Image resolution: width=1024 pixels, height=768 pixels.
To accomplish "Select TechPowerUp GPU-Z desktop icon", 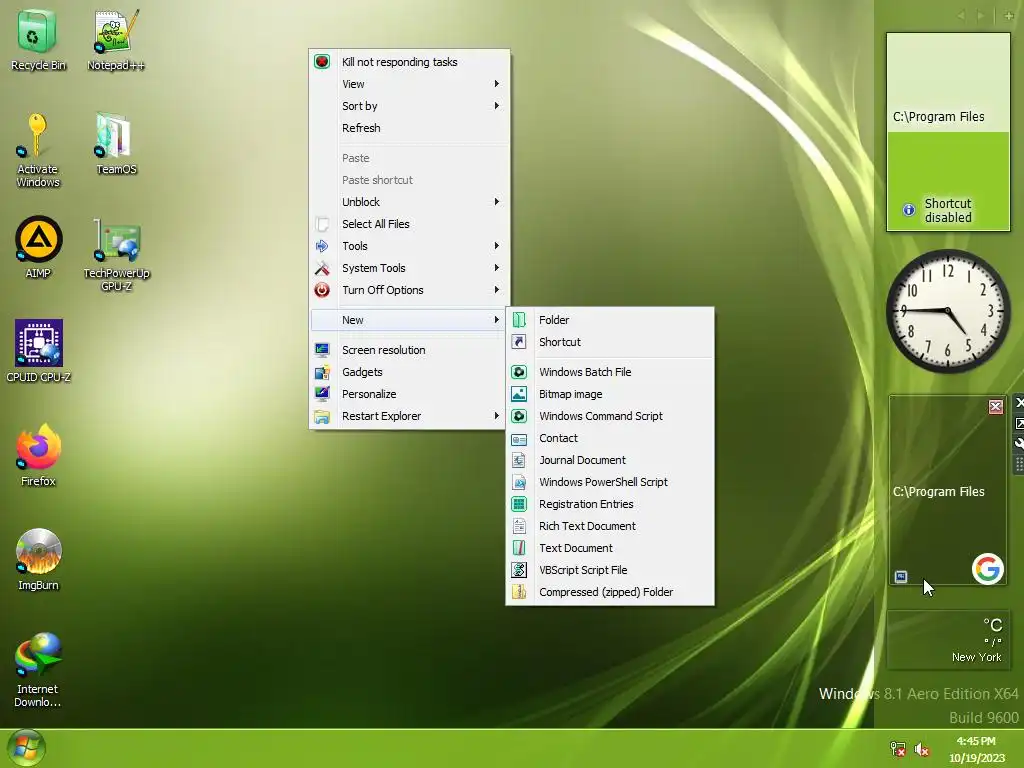I will point(116,255).
